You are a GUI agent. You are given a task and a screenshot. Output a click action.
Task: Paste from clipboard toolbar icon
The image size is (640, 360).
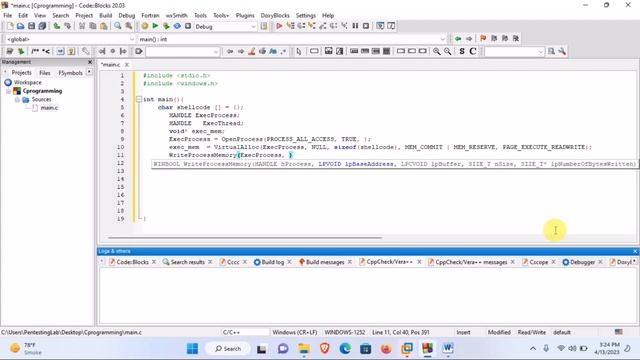(104, 26)
